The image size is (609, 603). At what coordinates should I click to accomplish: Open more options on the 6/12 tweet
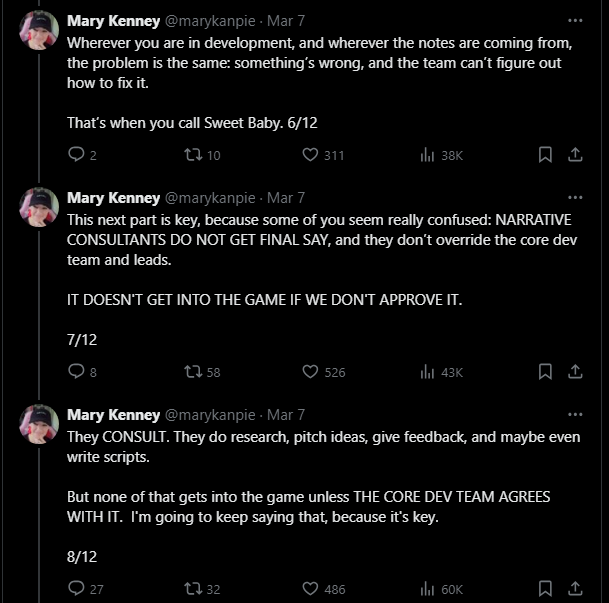[575, 20]
